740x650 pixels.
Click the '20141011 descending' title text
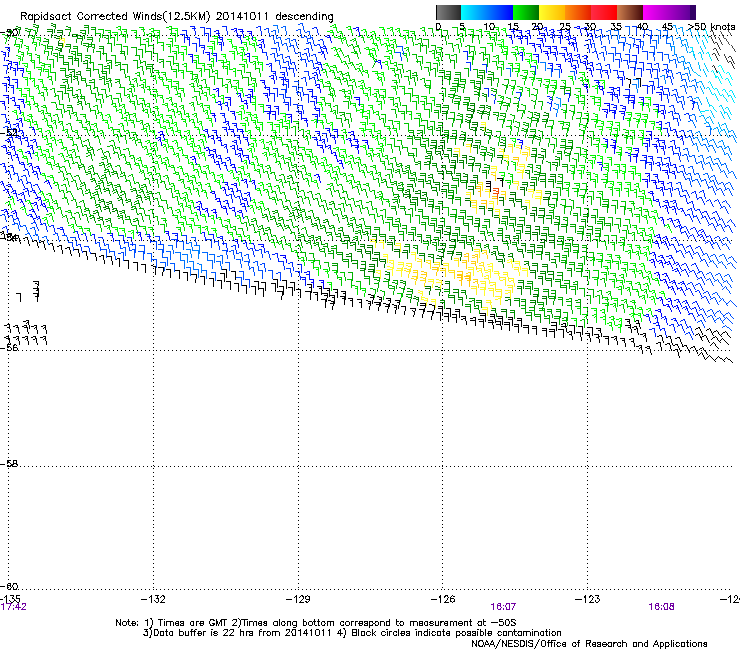[x=275, y=17]
